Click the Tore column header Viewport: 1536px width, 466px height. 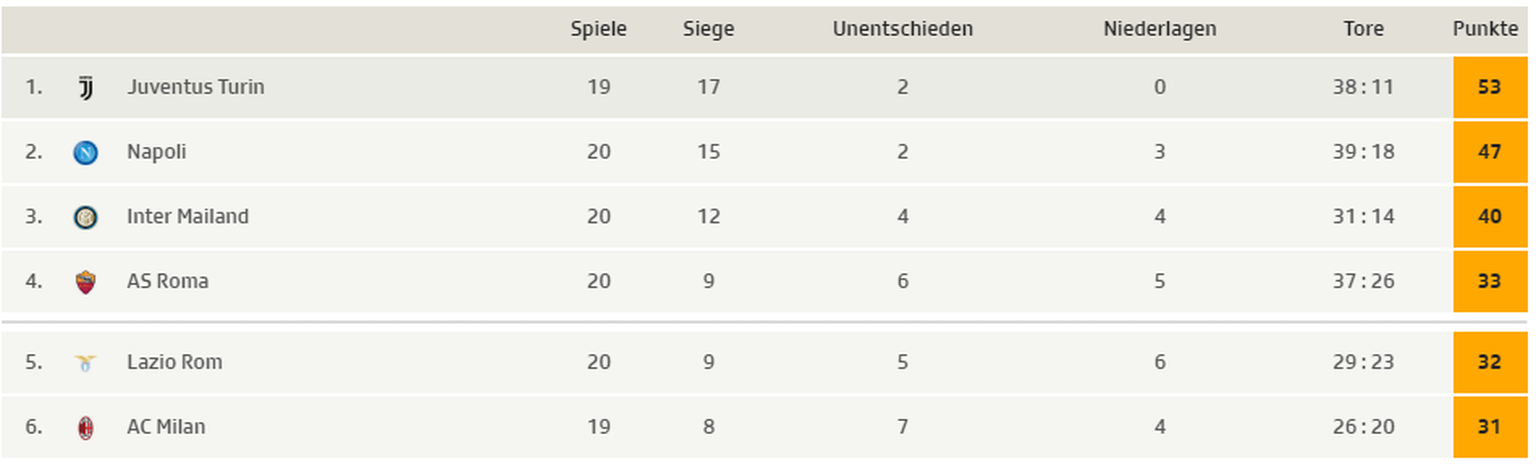click(1363, 29)
